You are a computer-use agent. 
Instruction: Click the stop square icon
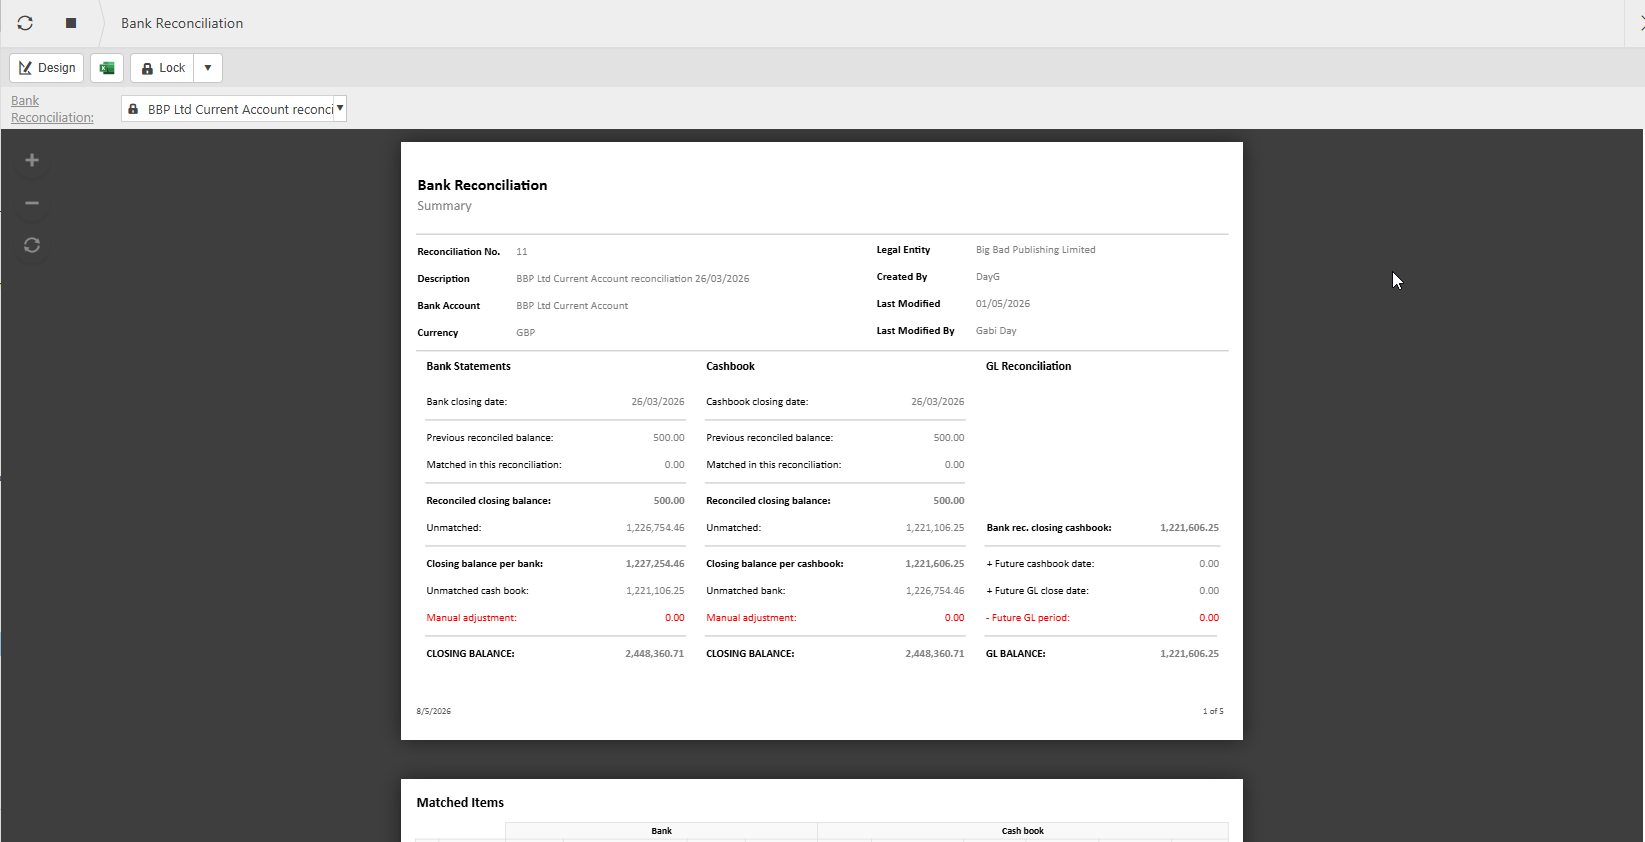coord(71,23)
